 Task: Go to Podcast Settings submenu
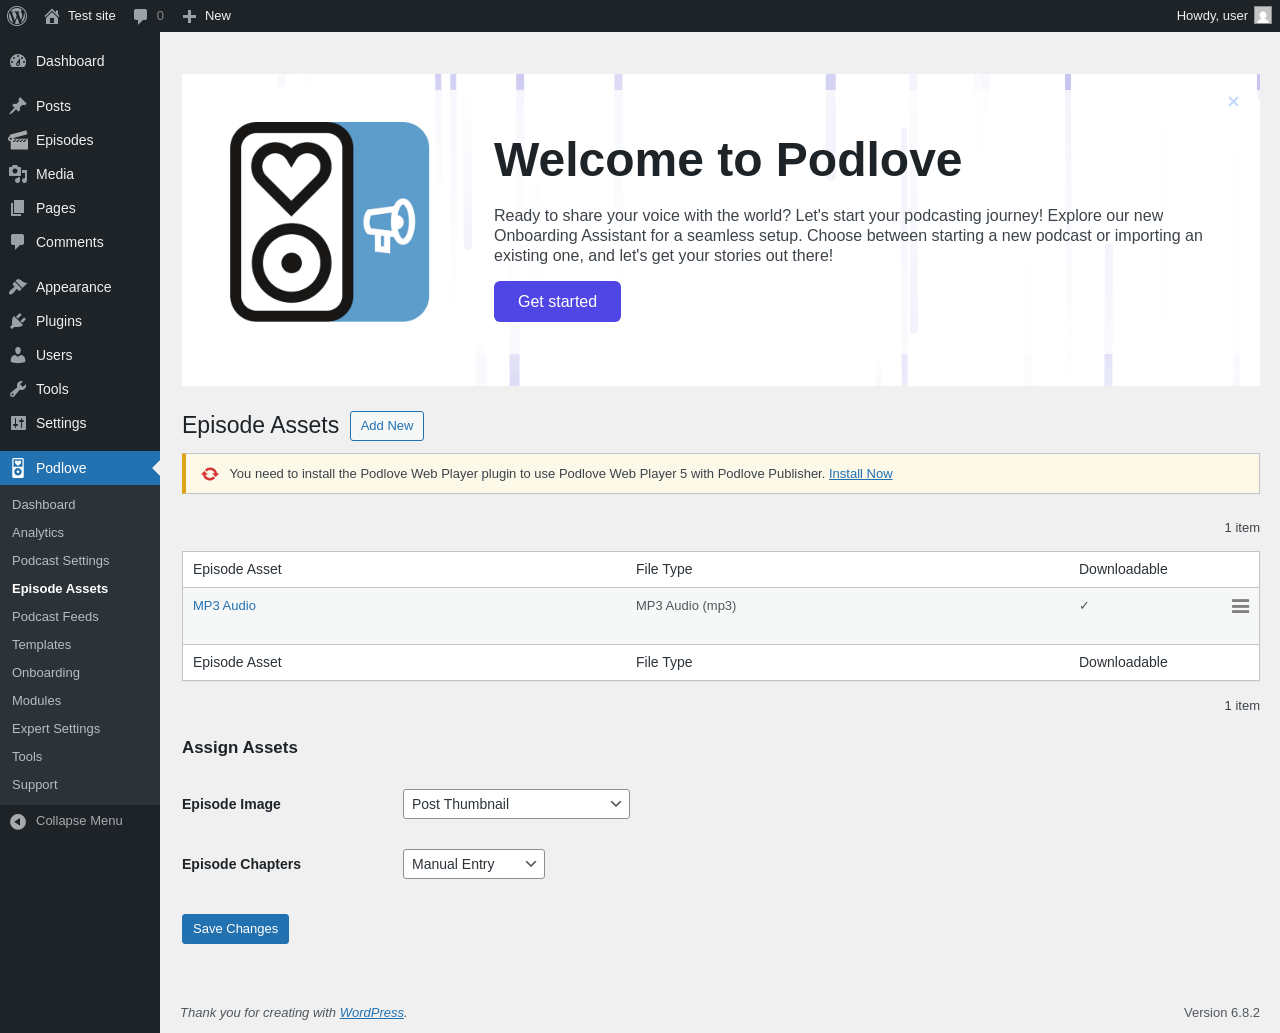61,561
